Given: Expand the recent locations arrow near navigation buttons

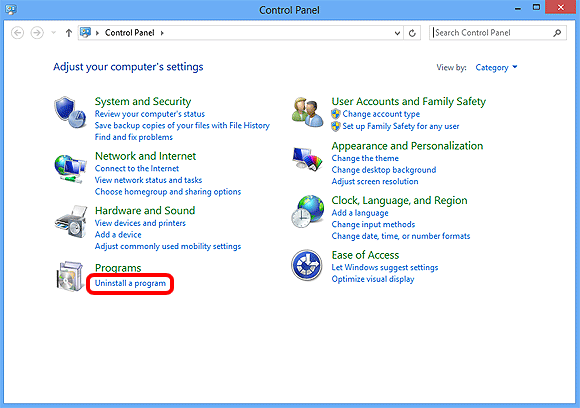Looking at the screenshot, I should (54, 33).
